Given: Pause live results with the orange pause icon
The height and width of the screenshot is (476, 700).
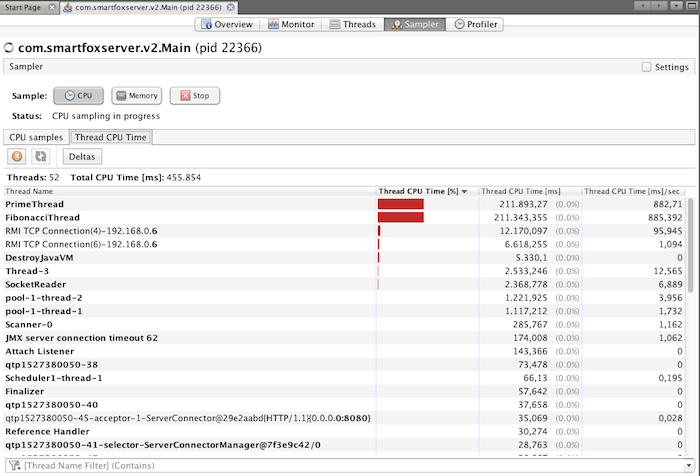Looking at the screenshot, I should click(17, 156).
